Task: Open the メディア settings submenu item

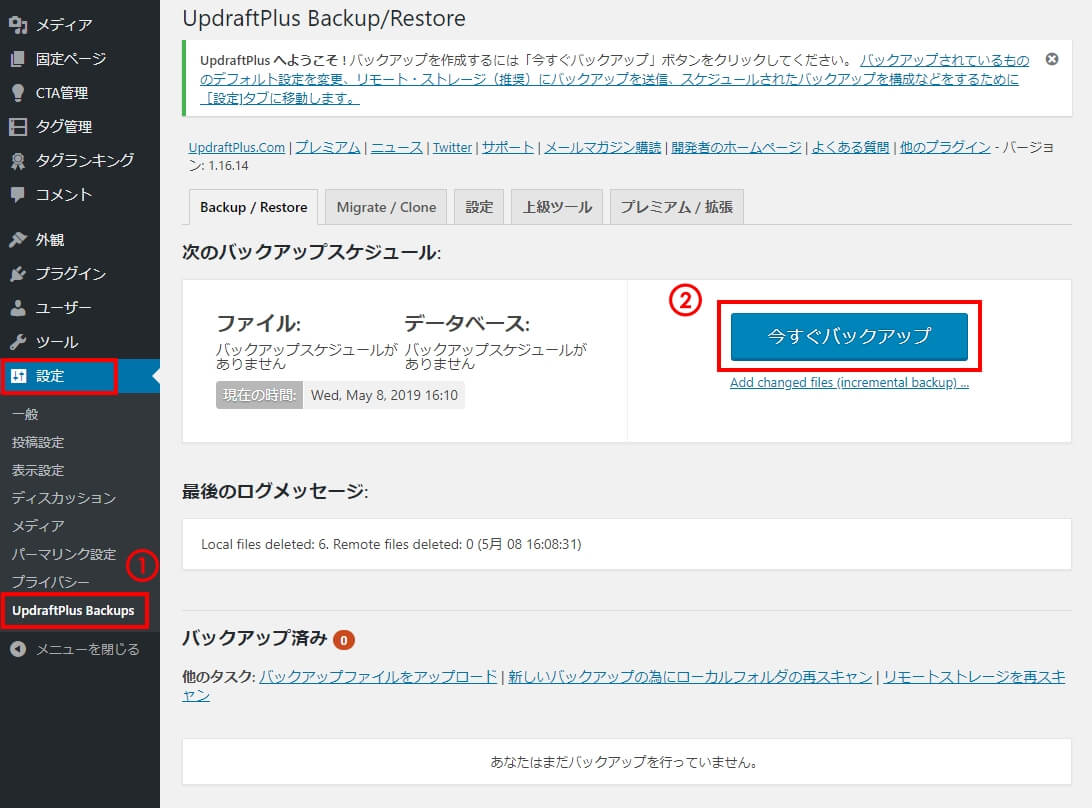Action: (x=38, y=526)
